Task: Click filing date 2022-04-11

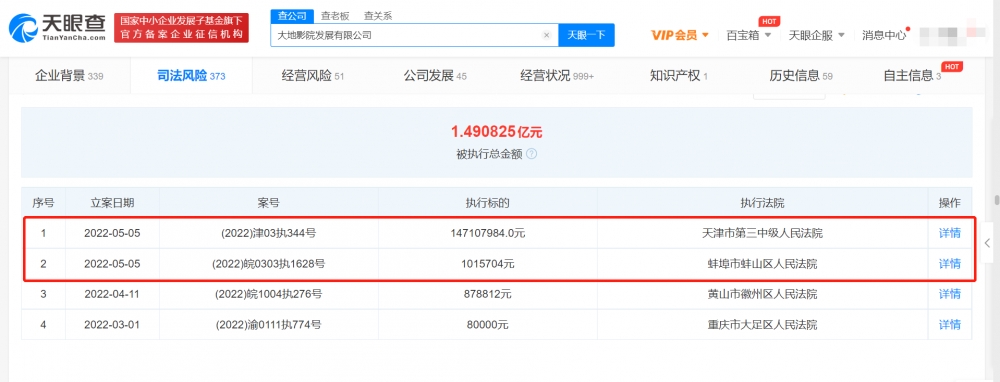Action: (x=112, y=294)
